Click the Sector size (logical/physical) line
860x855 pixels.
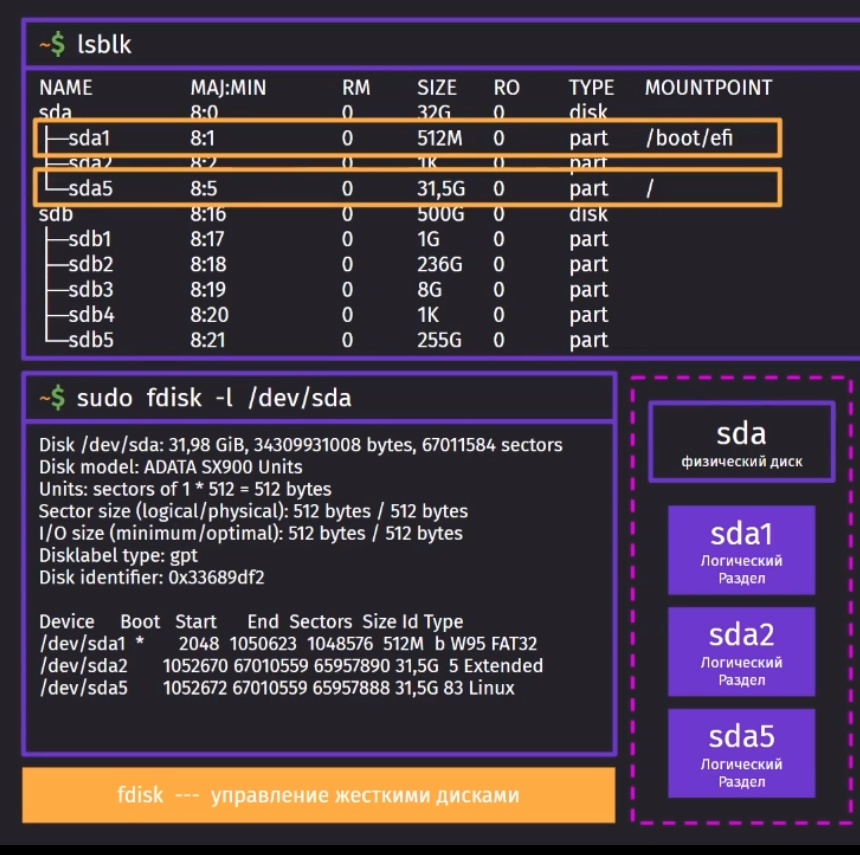pos(253,511)
